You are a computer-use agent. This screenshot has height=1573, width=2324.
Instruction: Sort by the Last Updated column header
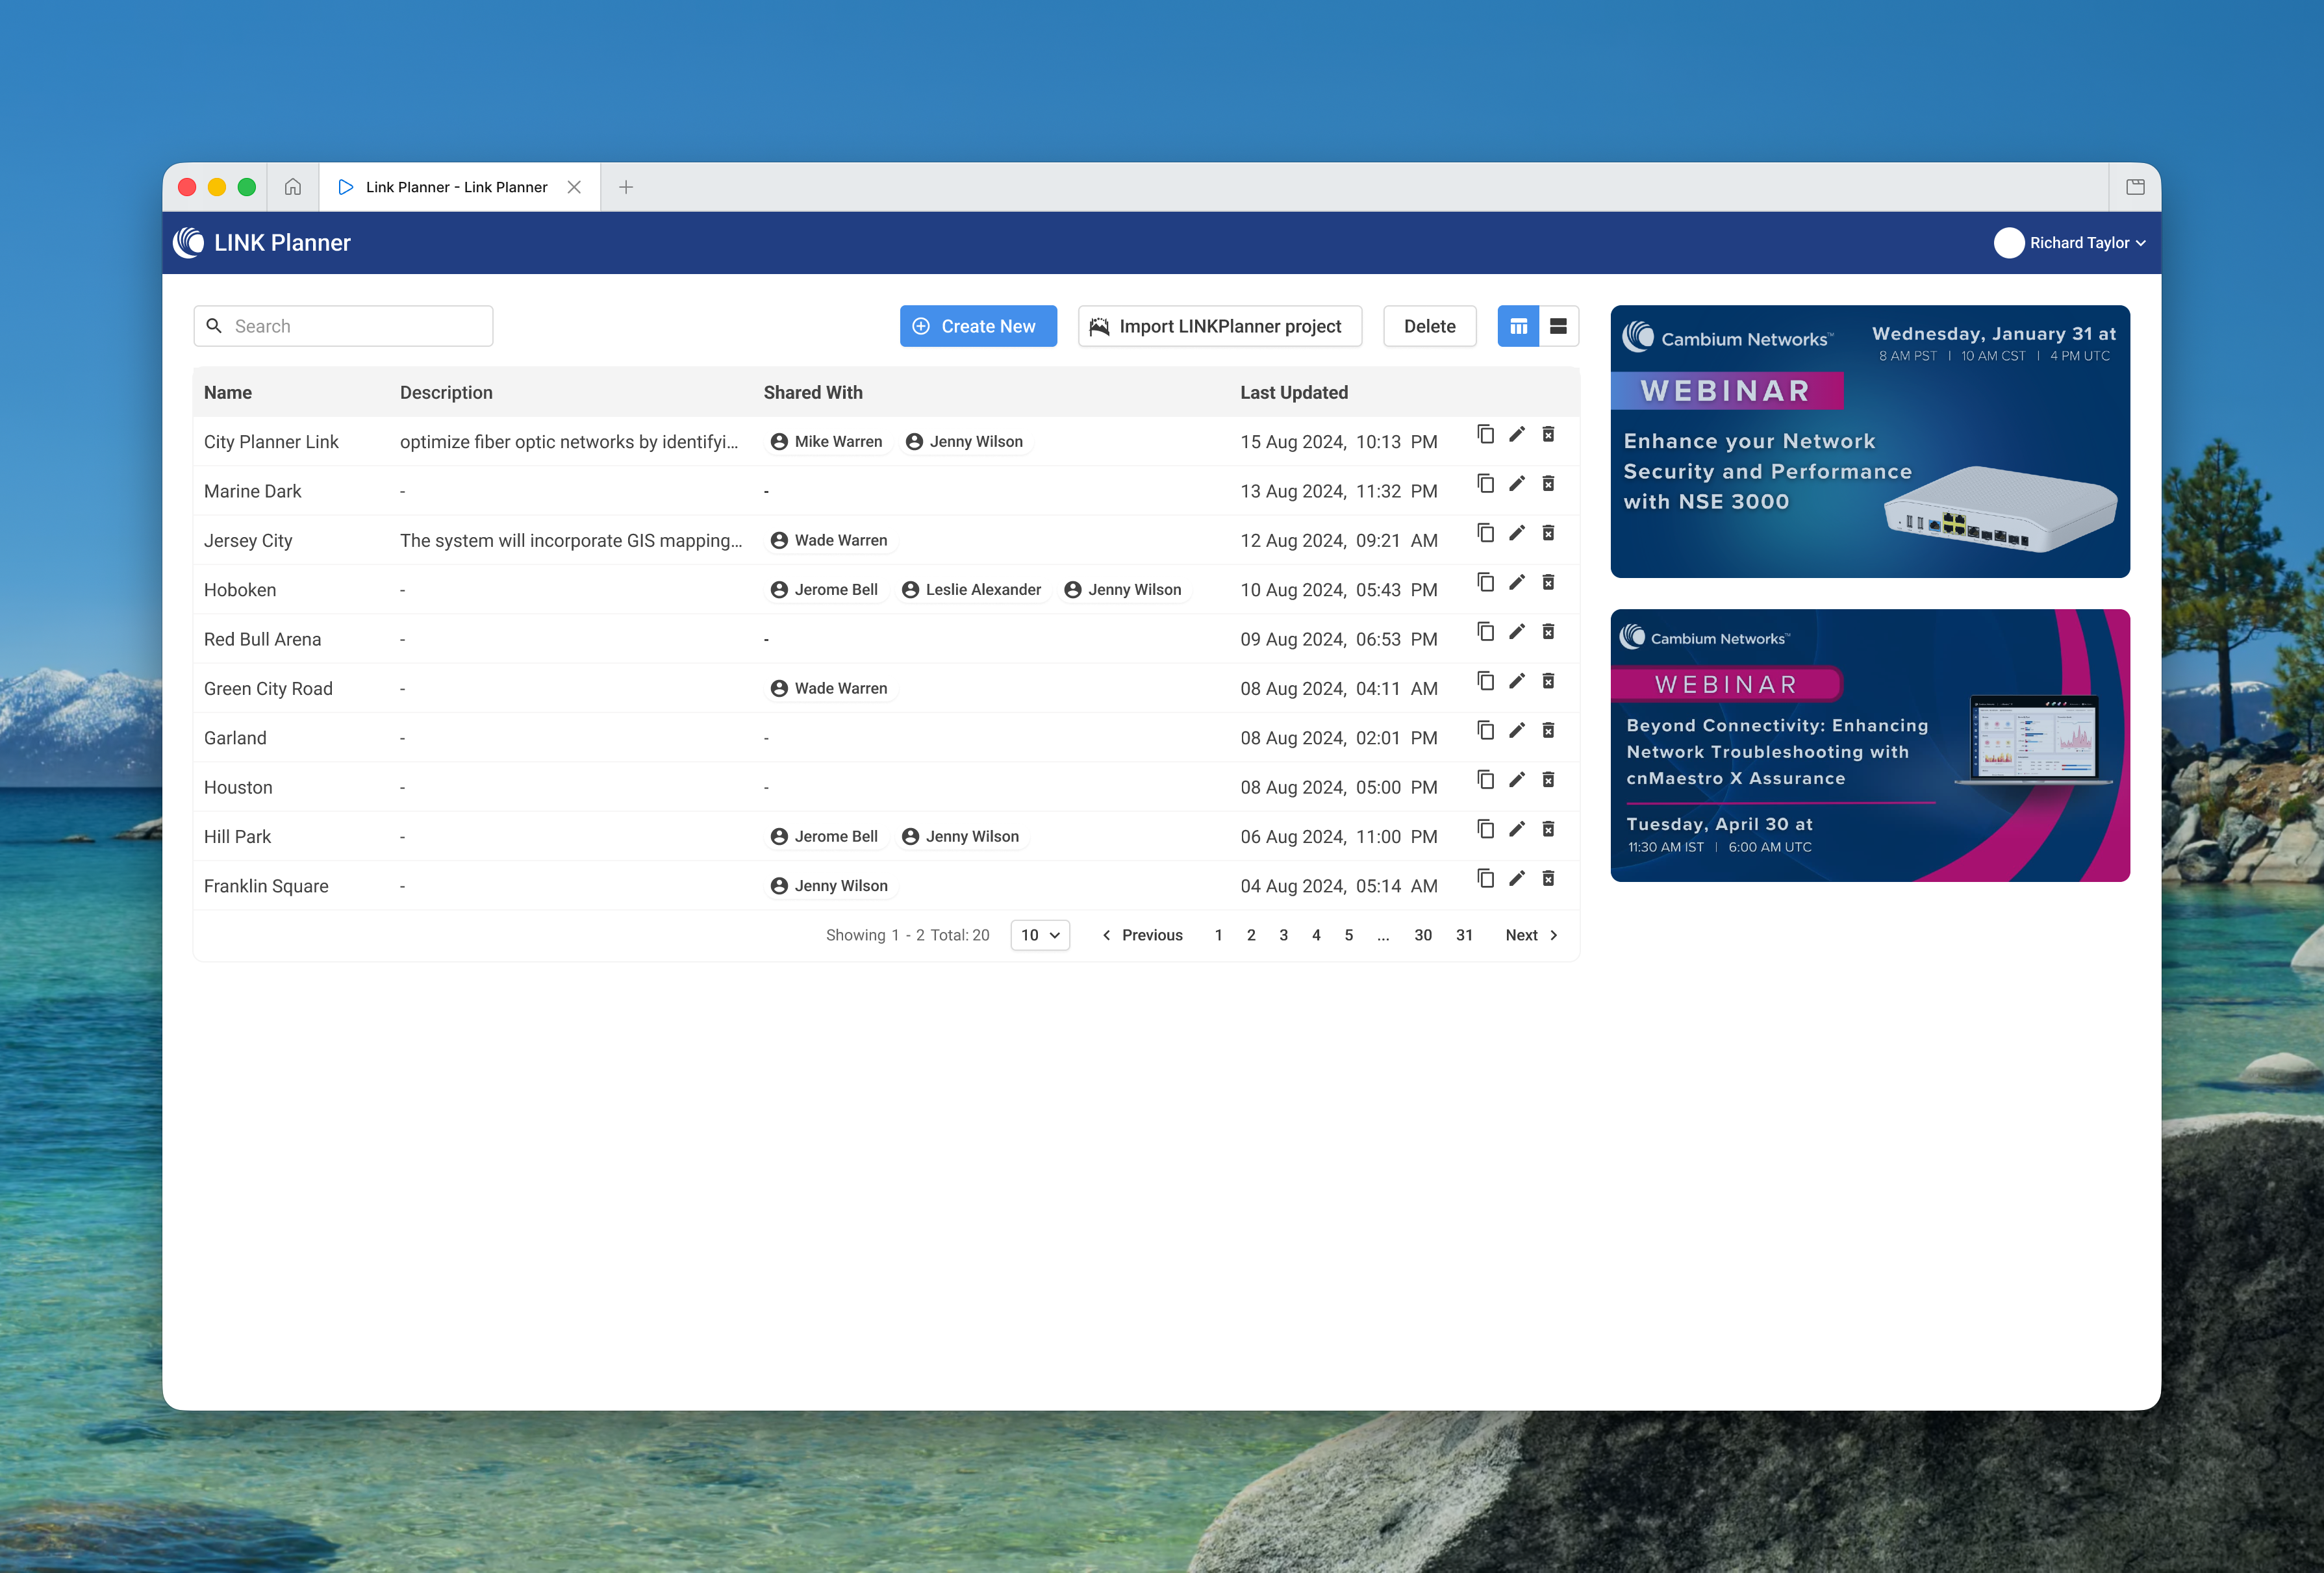[1294, 393]
